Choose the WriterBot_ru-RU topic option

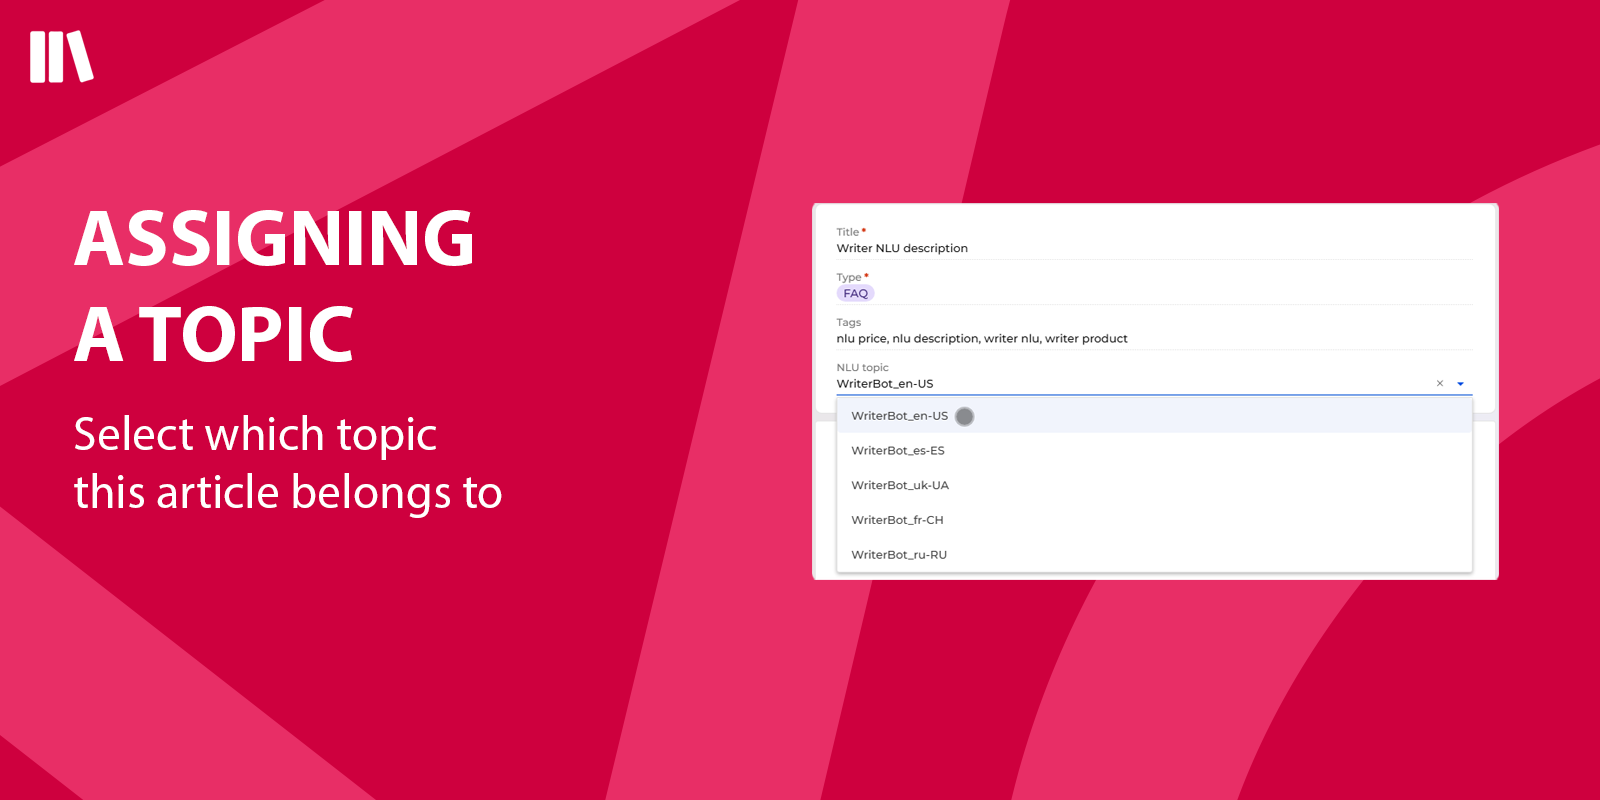(898, 555)
